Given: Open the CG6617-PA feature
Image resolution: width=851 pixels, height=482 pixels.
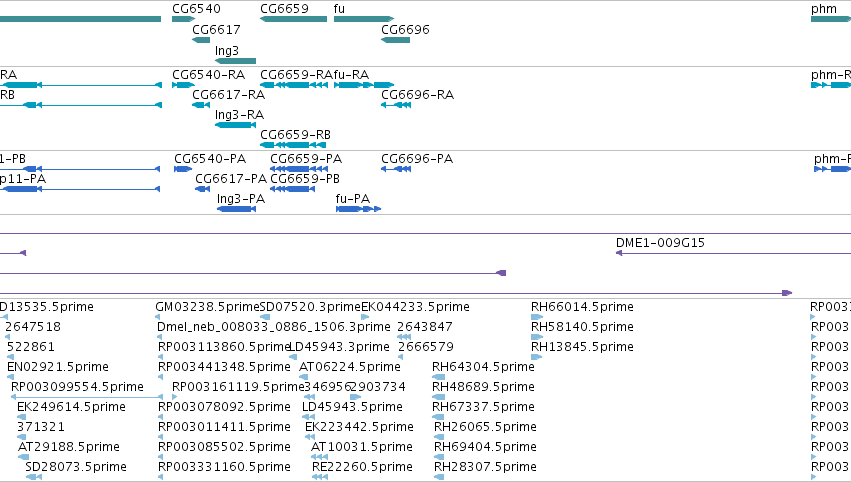Looking at the screenshot, I should coord(202,189).
